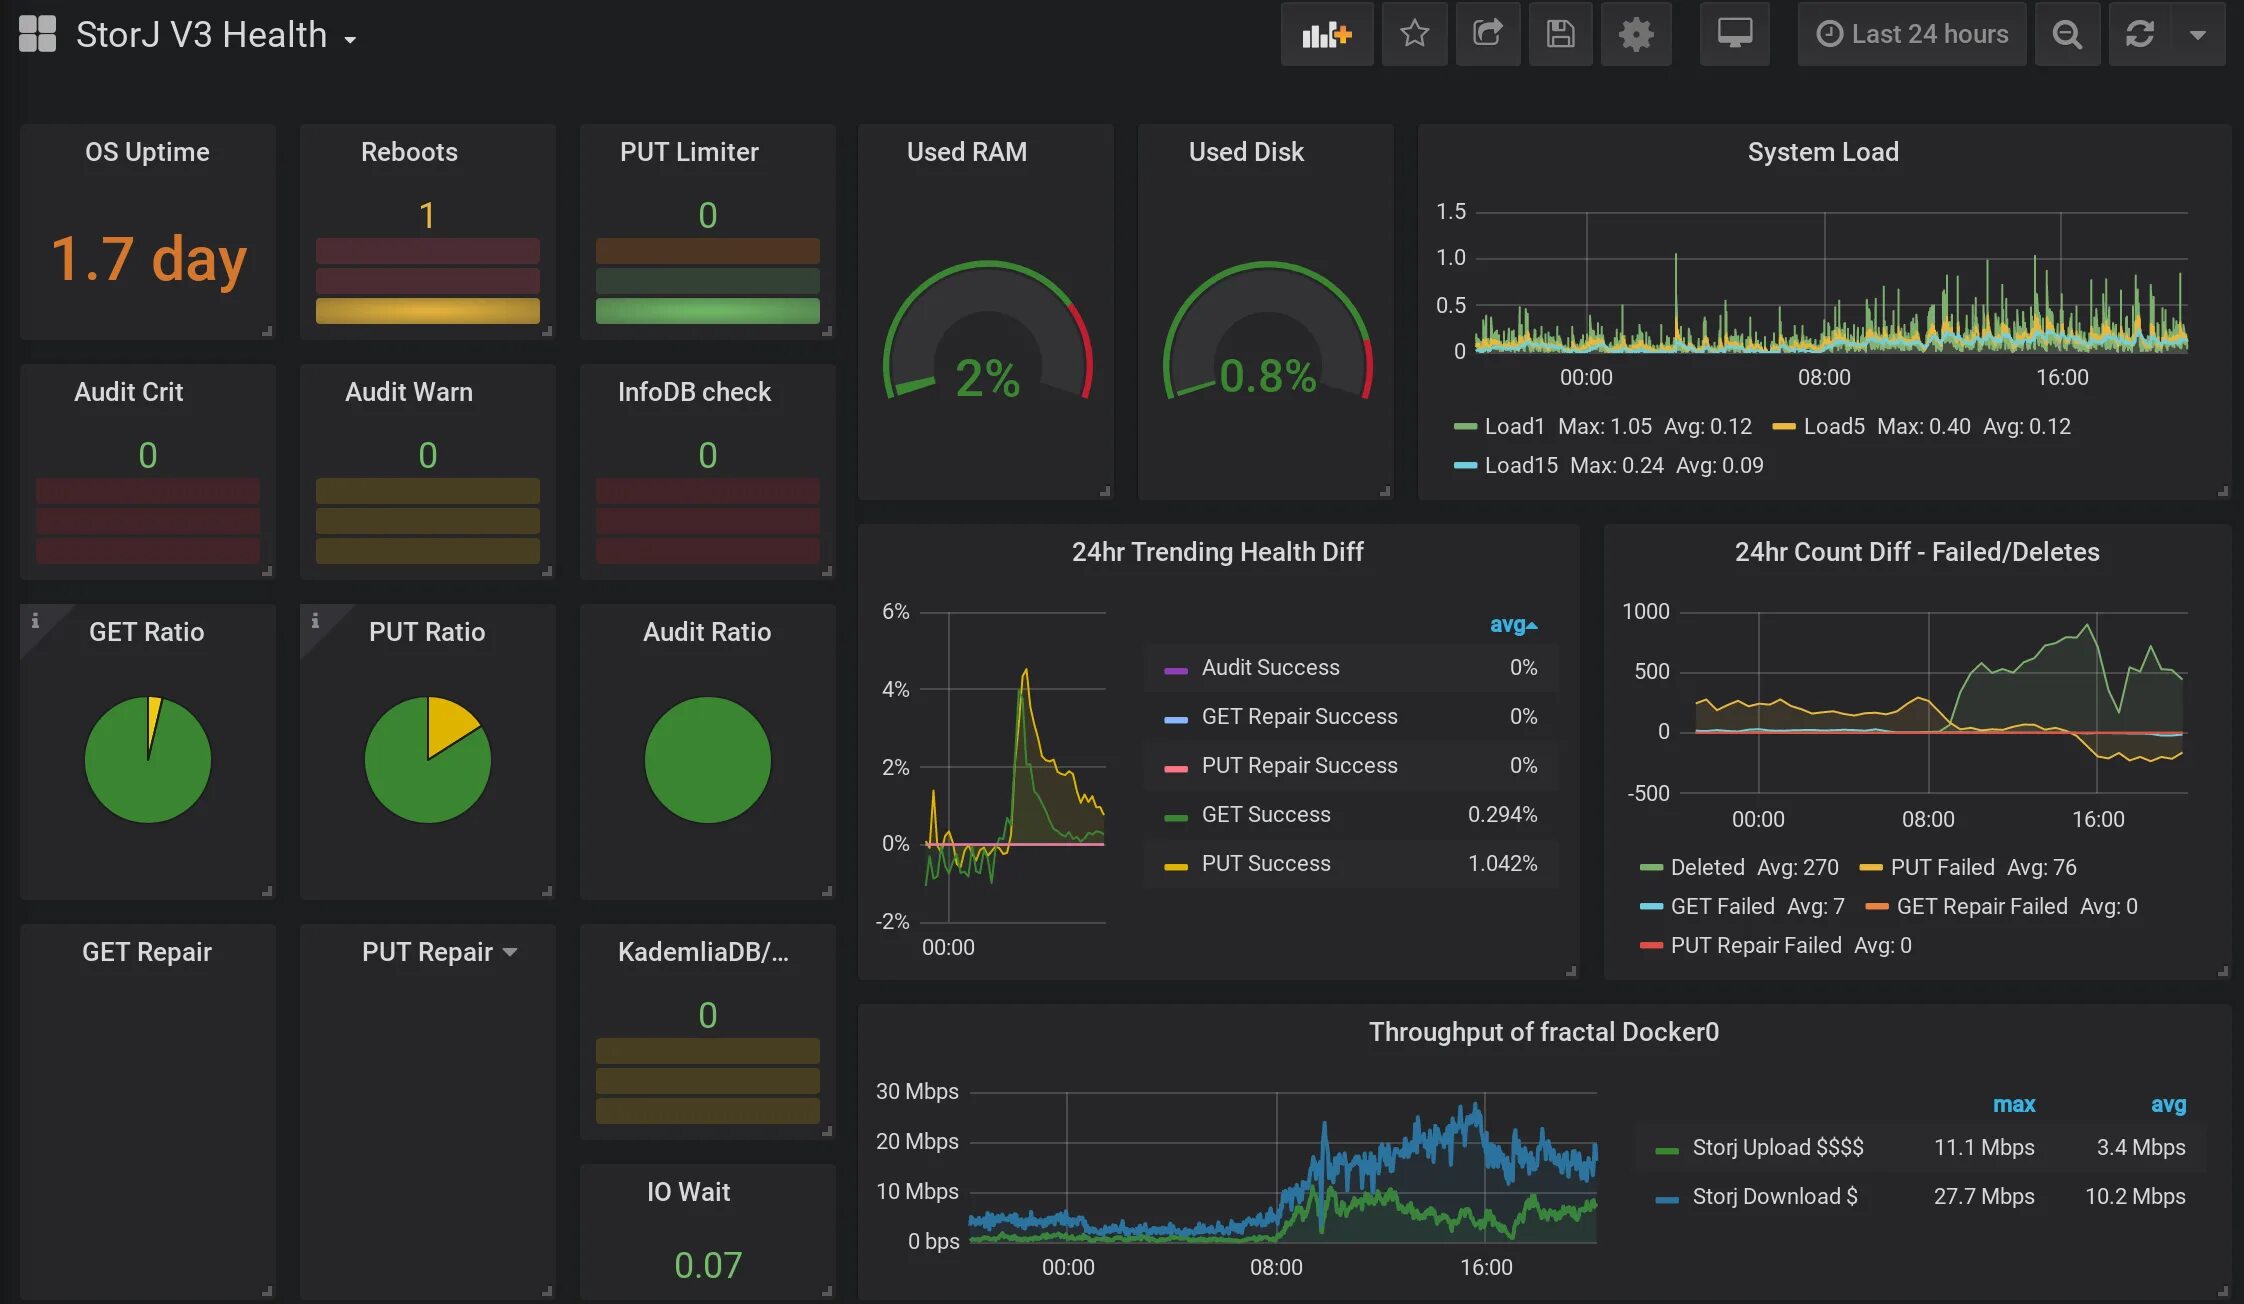Click the Add panel icon
Viewport: 2244px width, 1304px height.
[x=1326, y=35]
